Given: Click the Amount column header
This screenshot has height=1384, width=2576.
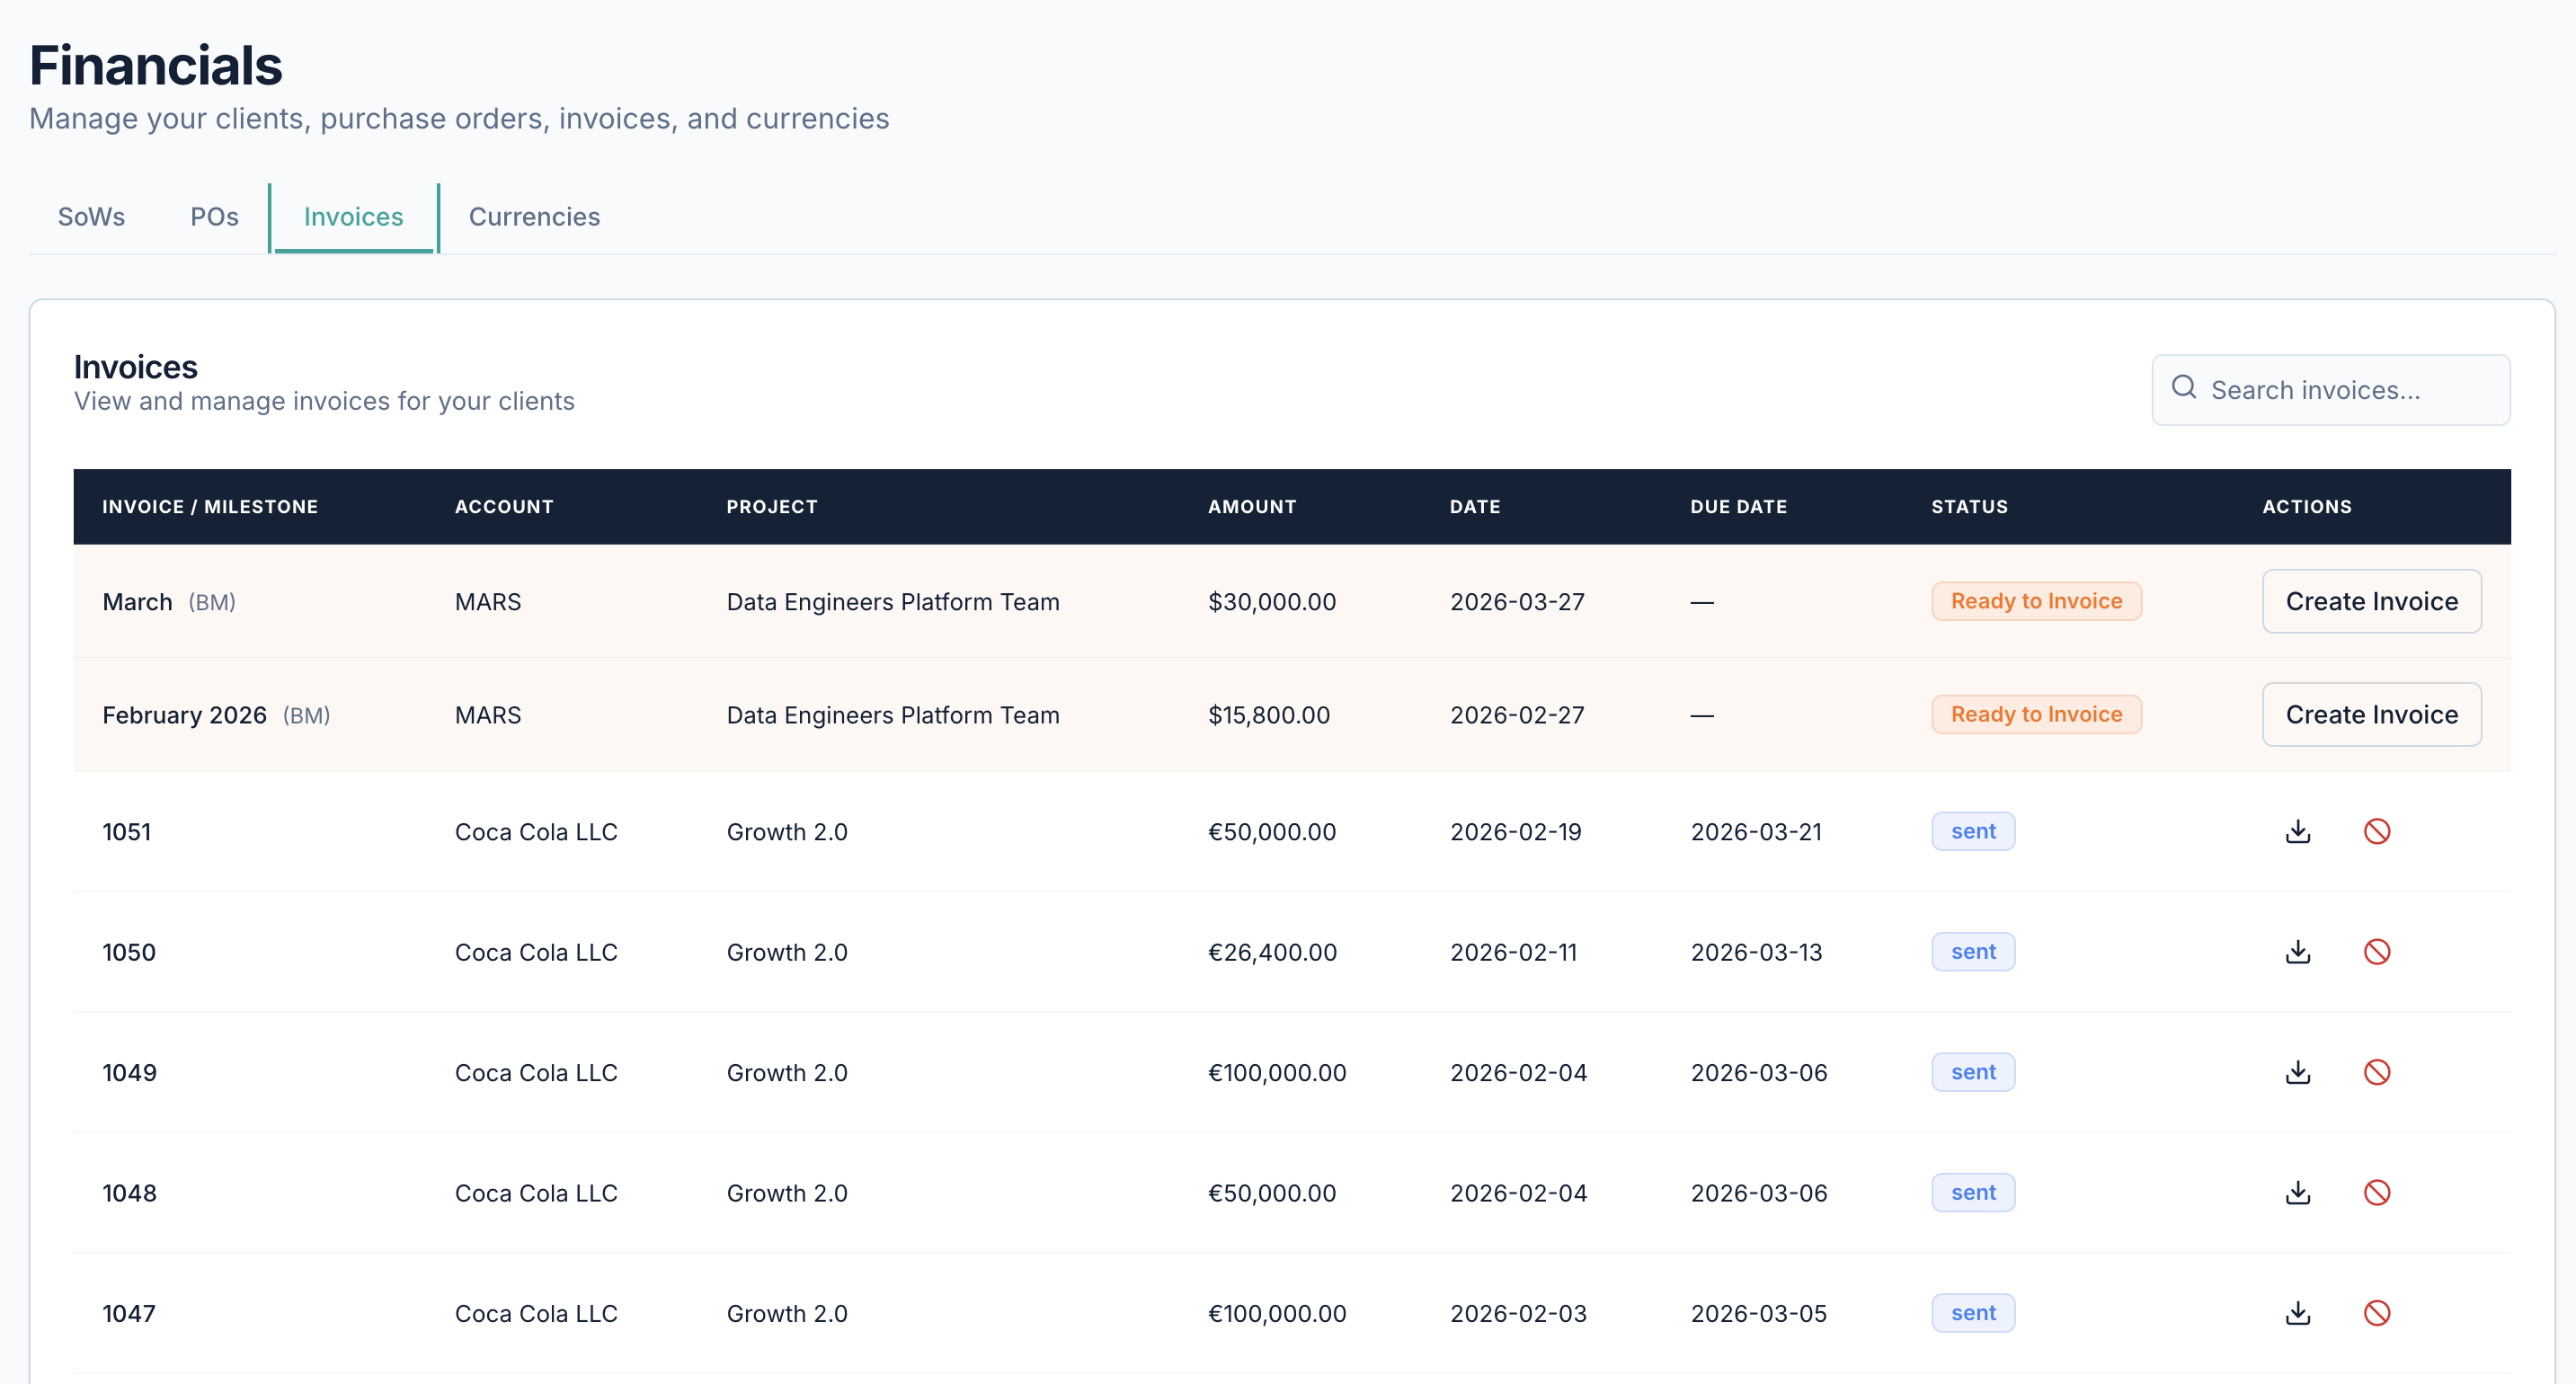Looking at the screenshot, I should [x=1252, y=506].
